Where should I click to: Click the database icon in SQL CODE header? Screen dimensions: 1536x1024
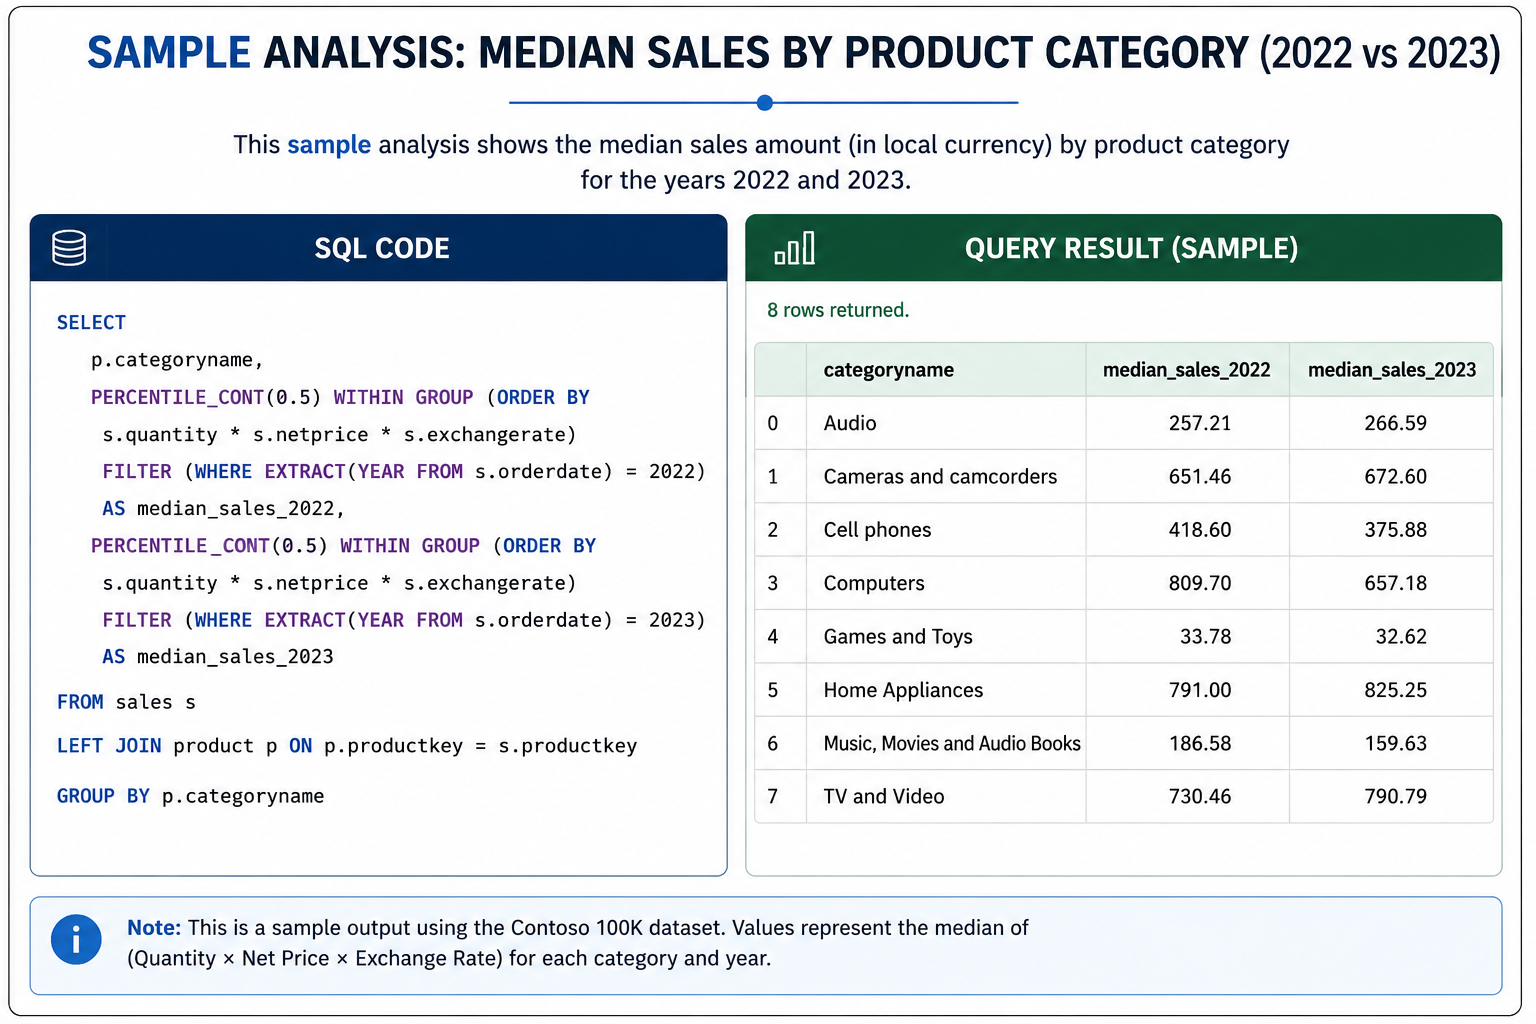pyautogui.click(x=69, y=248)
